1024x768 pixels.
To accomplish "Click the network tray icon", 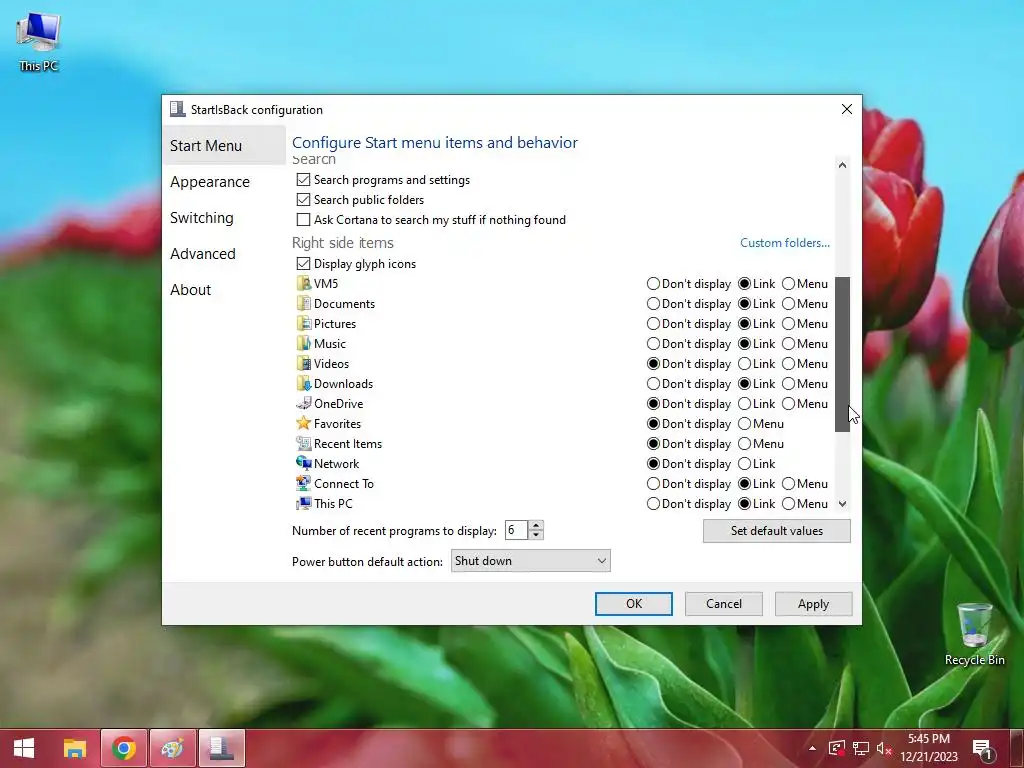I will click(x=861, y=748).
